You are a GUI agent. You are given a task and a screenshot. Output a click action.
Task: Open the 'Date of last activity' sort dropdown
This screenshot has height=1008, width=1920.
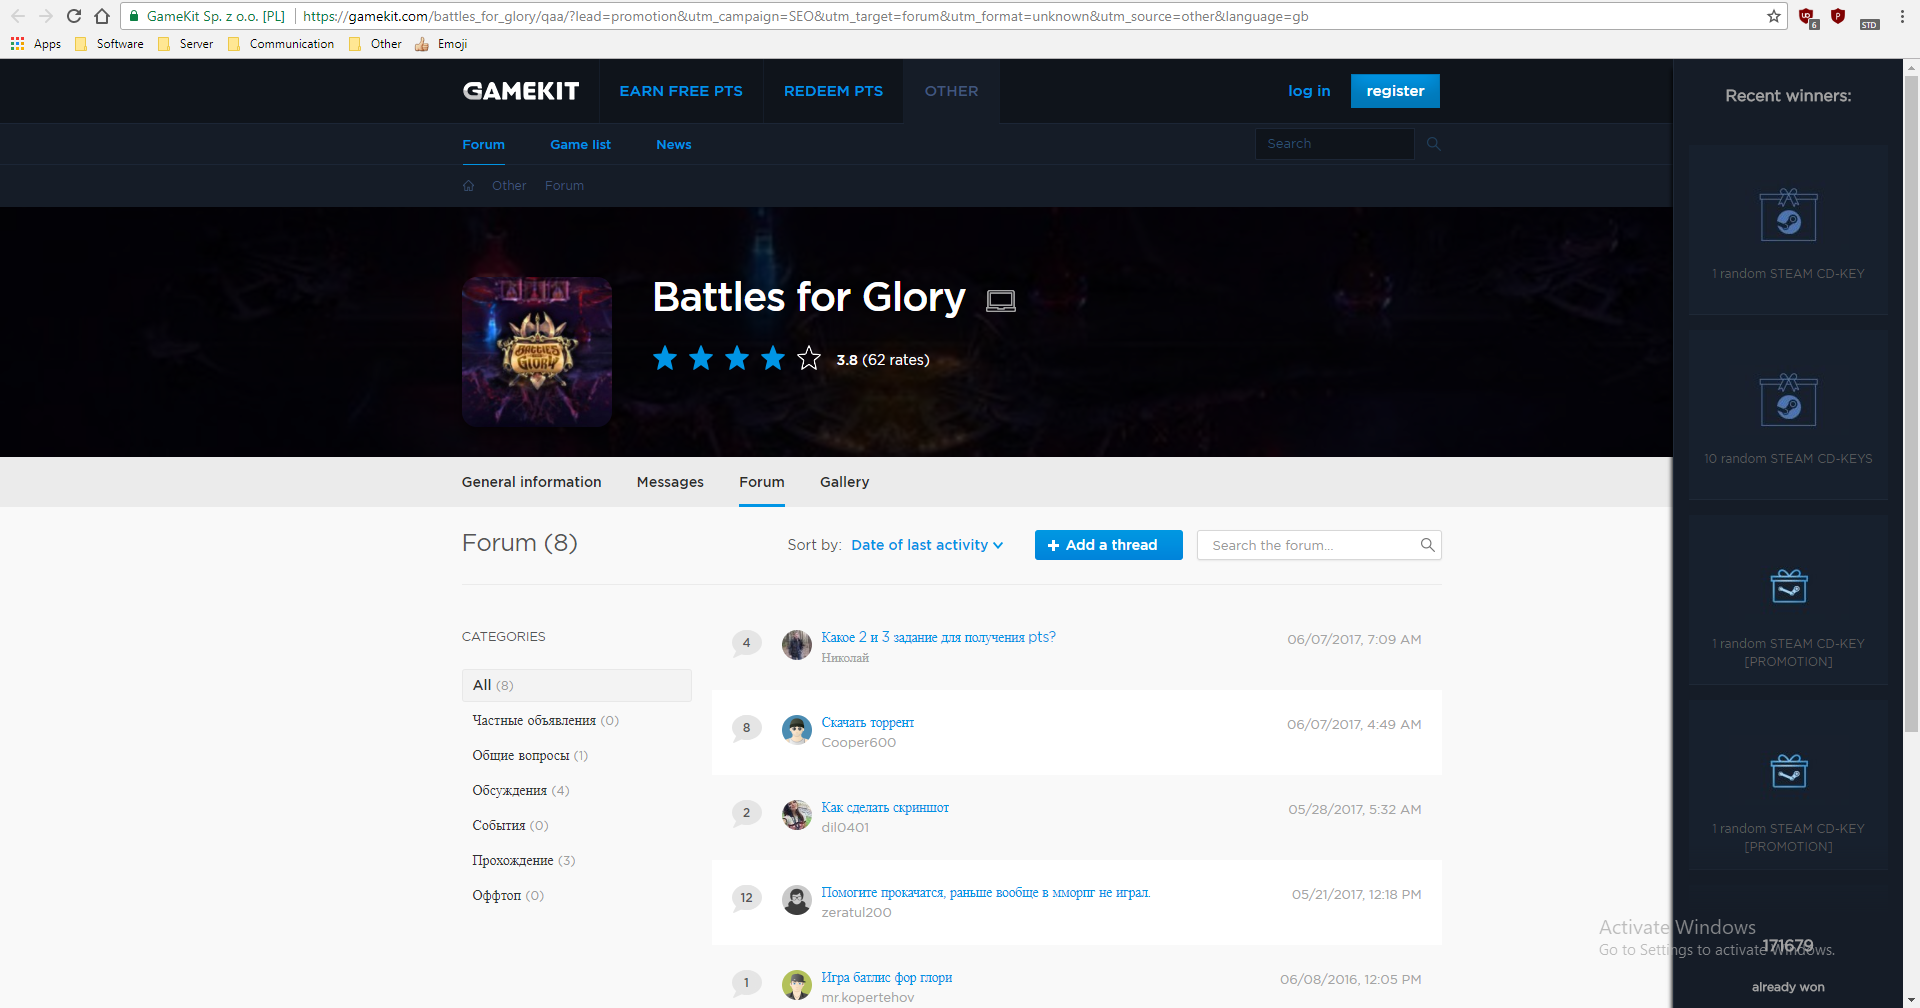[925, 544]
